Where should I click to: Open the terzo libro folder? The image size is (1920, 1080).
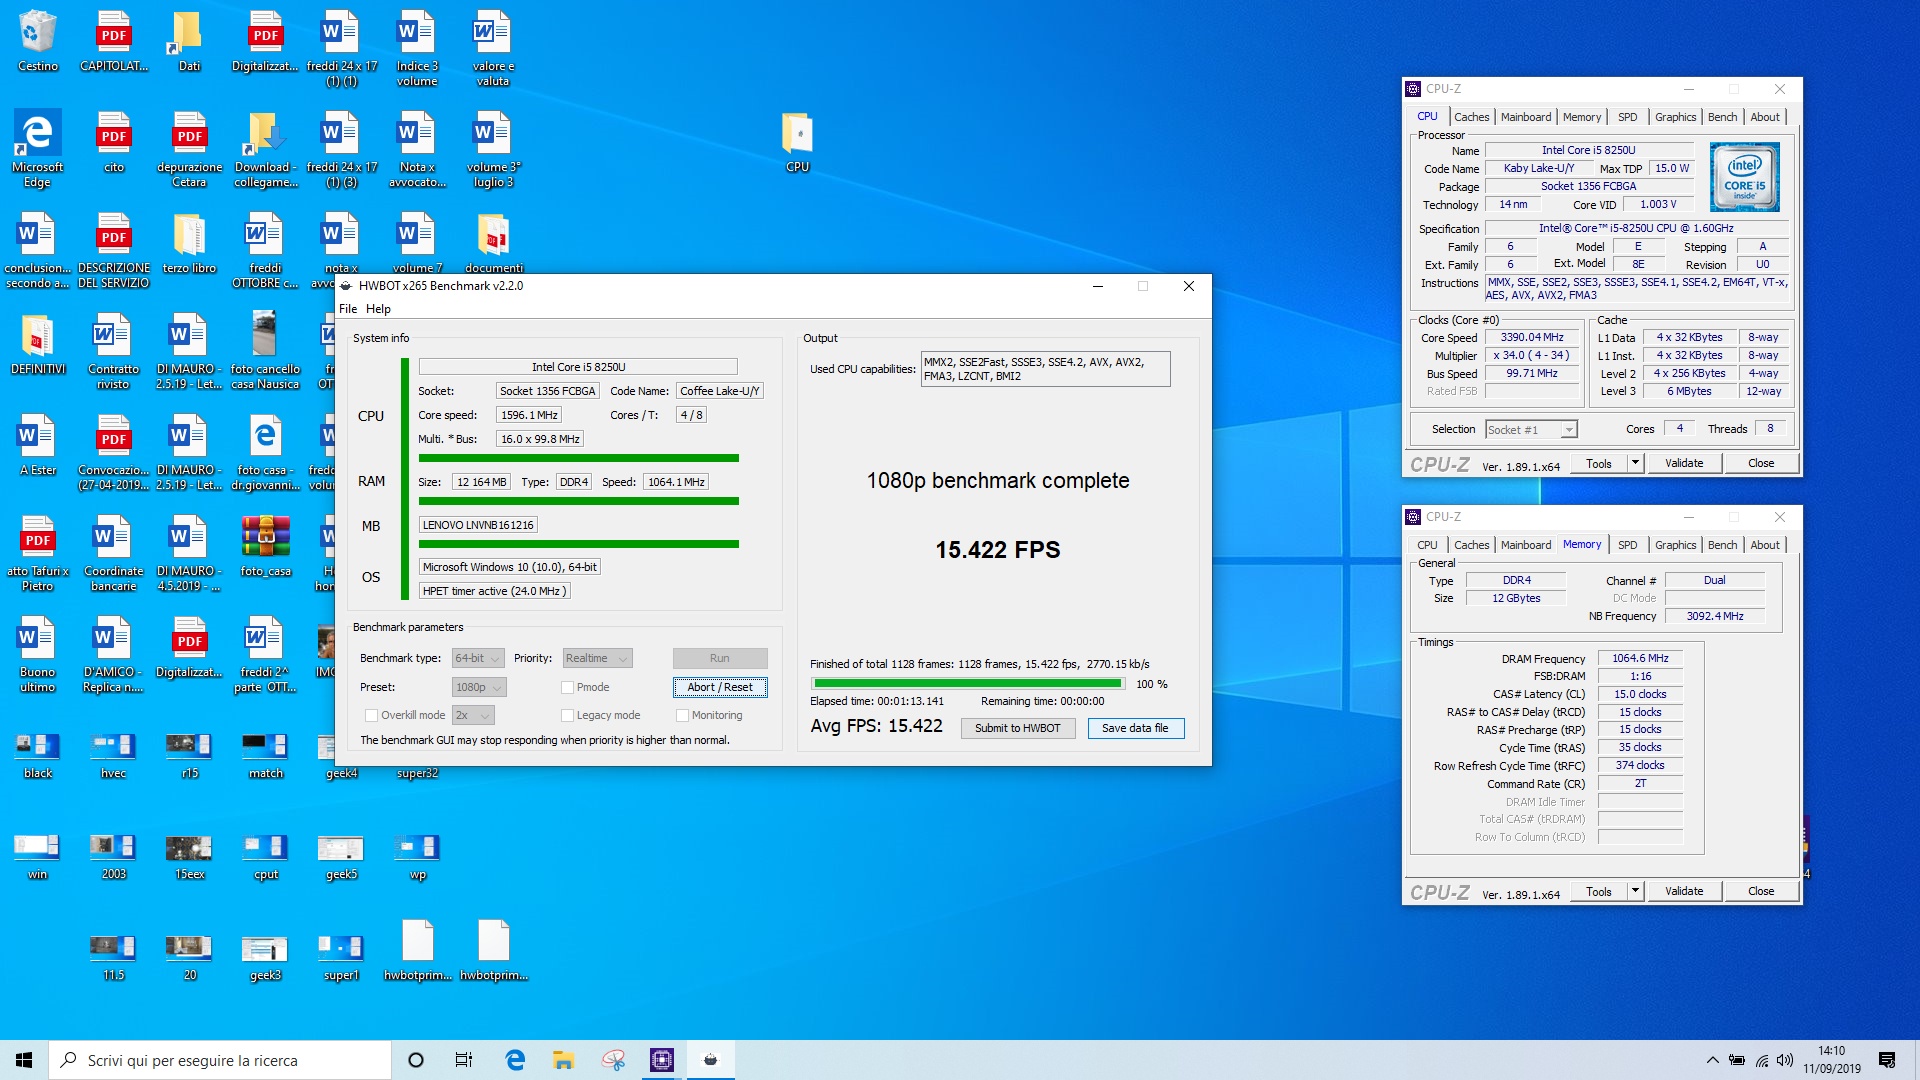(189, 243)
